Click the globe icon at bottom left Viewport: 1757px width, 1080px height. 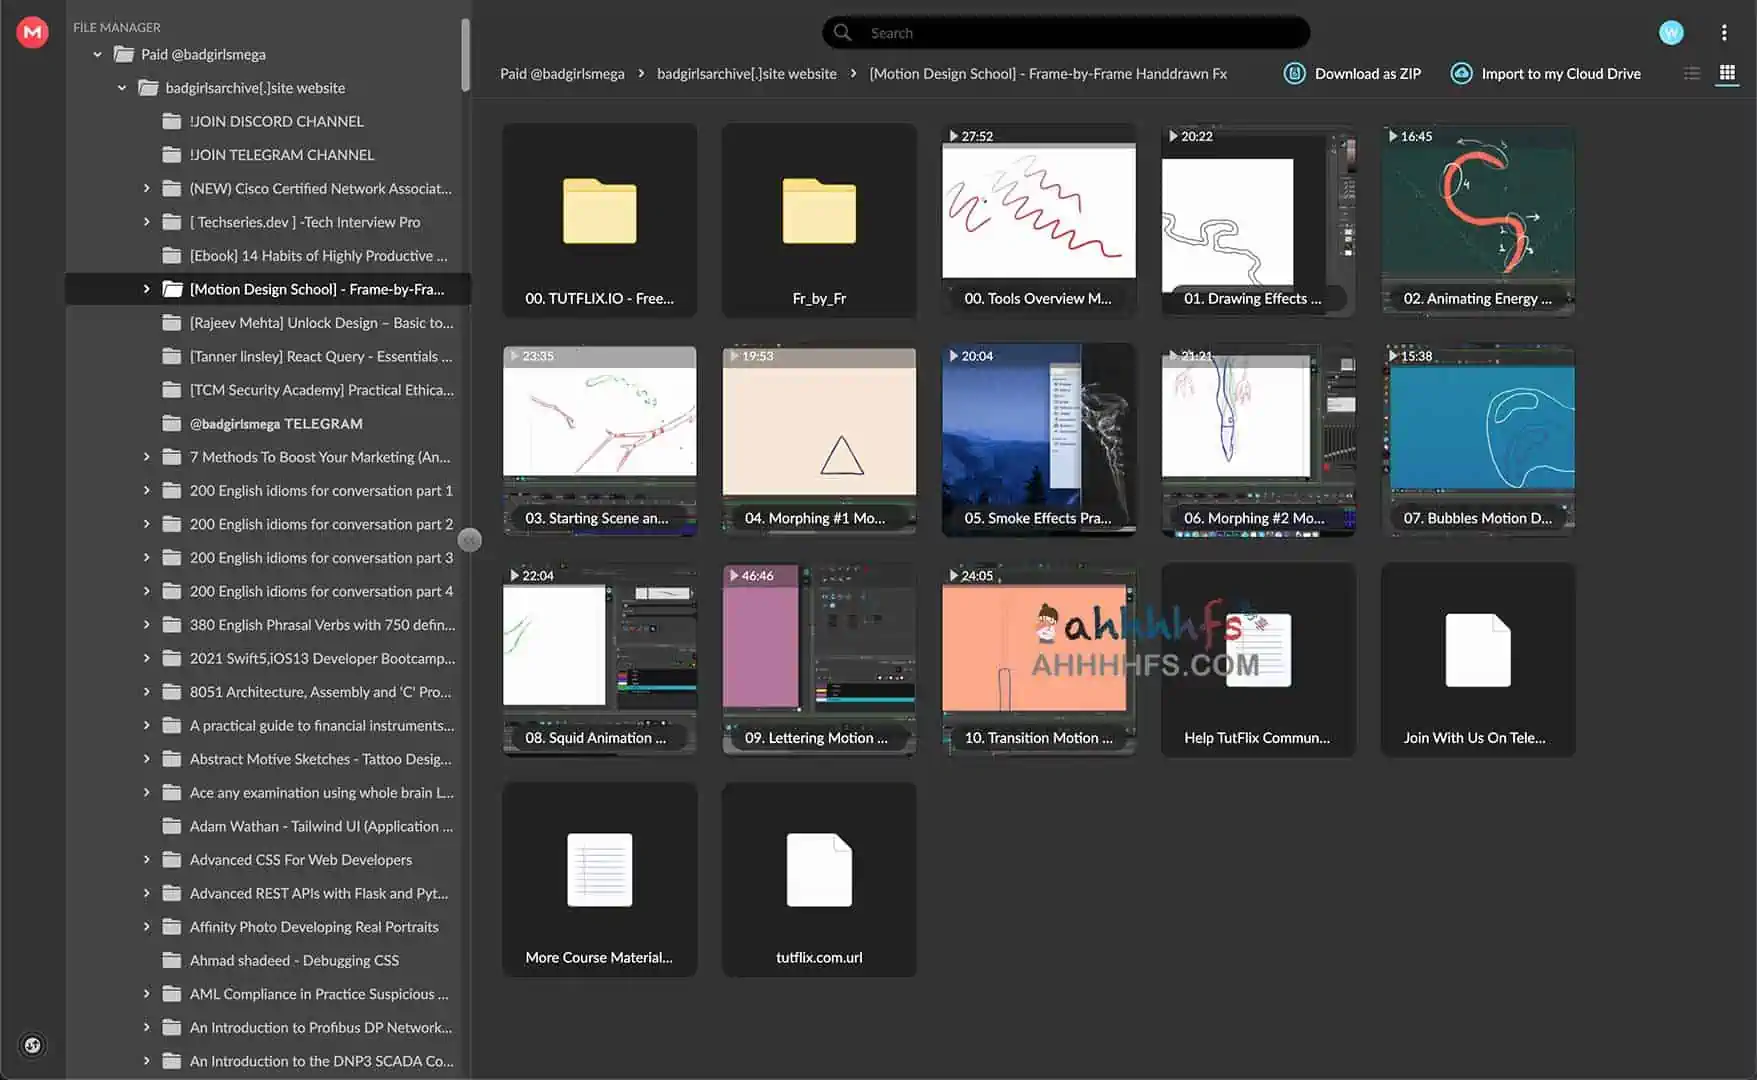pos(32,1045)
